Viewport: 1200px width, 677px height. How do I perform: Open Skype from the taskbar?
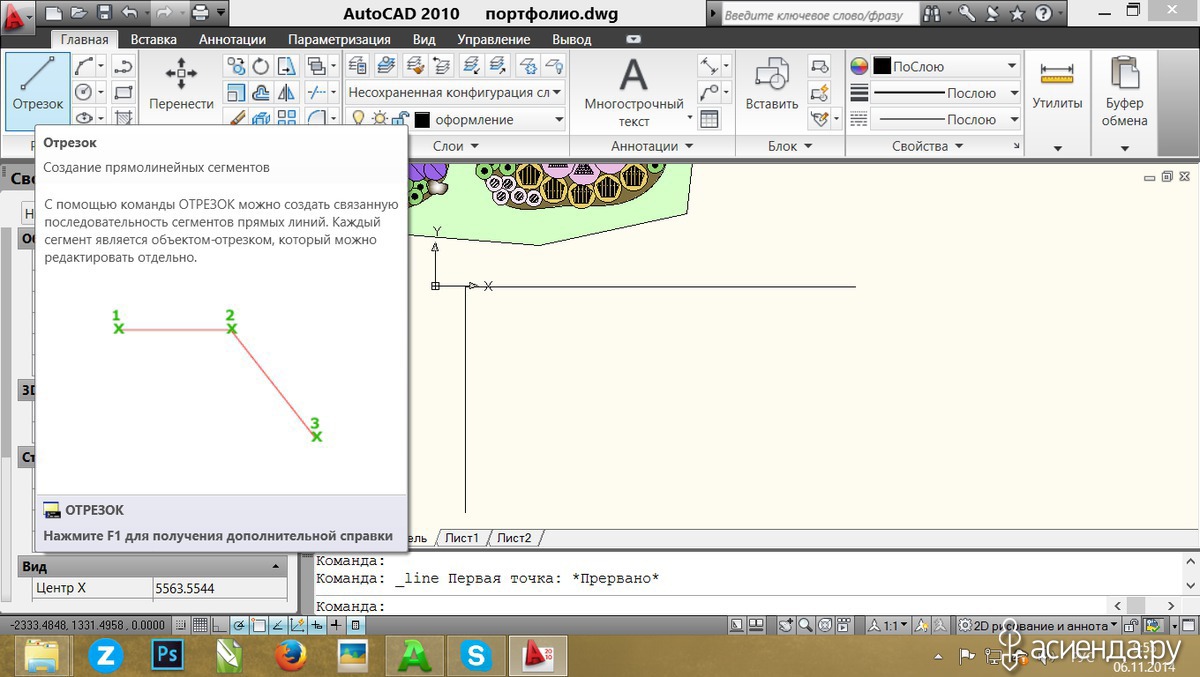click(475, 656)
